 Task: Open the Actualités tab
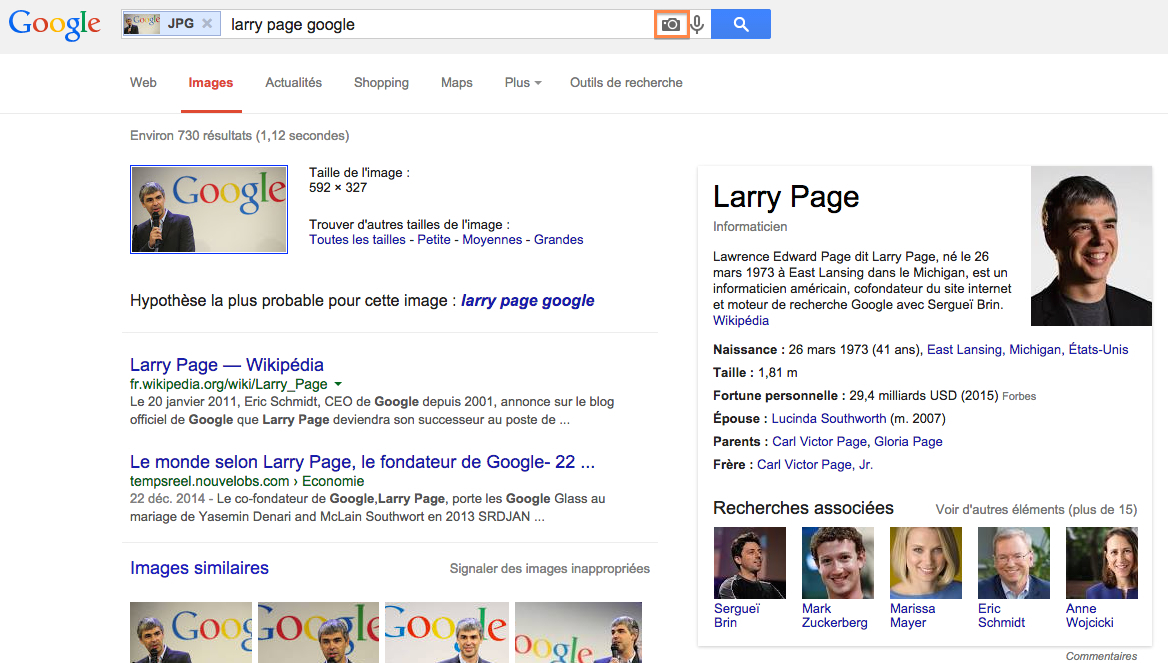click(x=293, y=83)
